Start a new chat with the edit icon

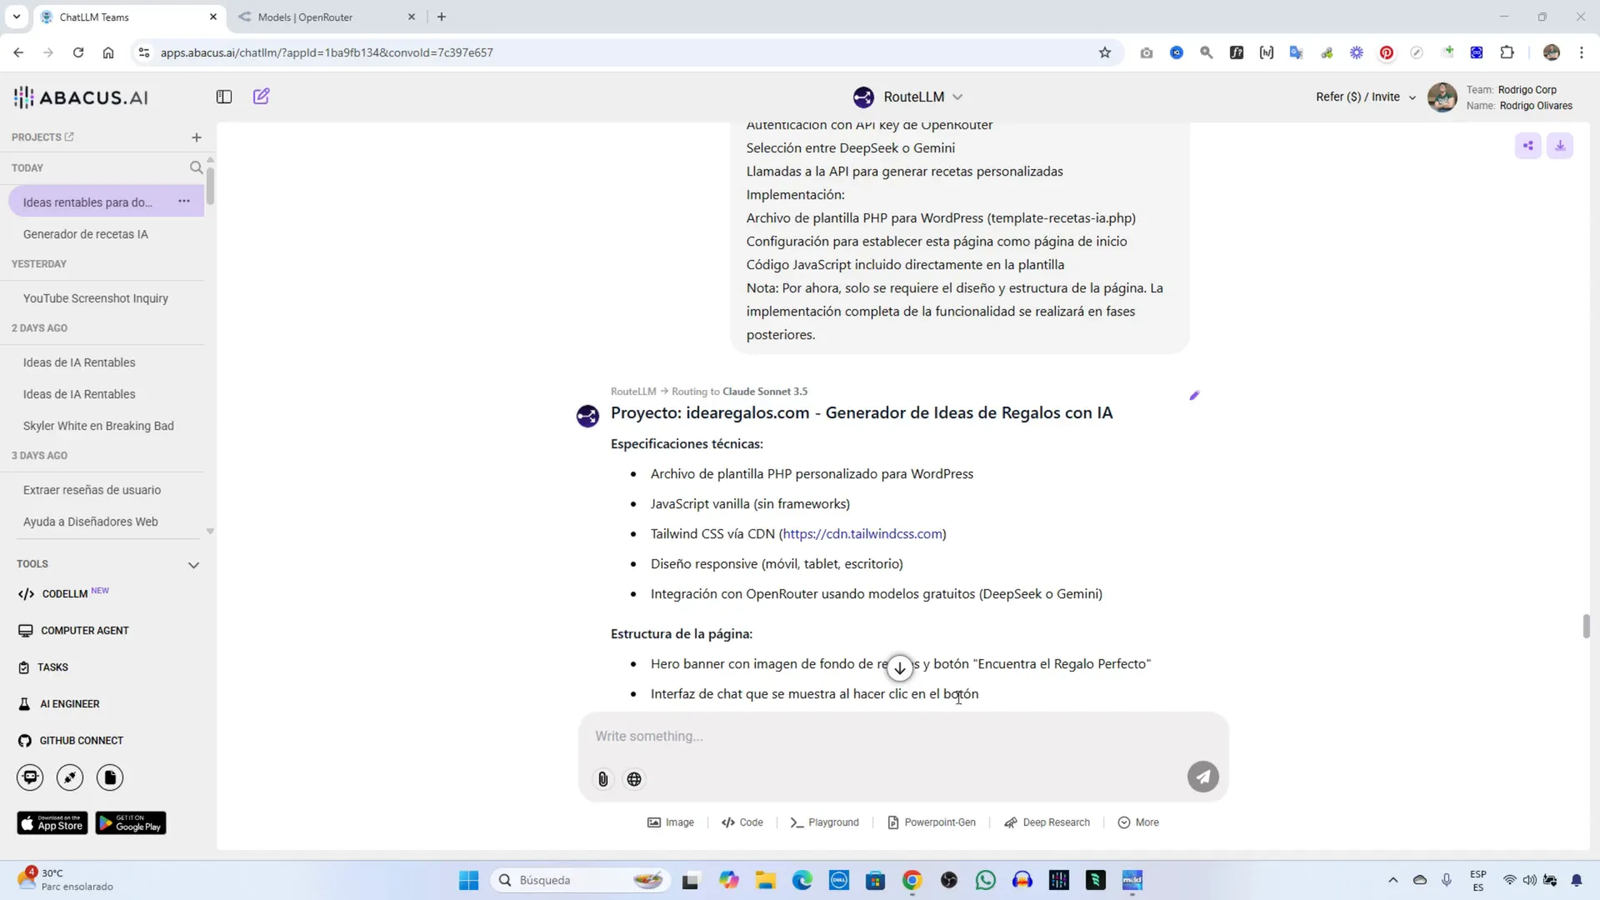[260, 96]
